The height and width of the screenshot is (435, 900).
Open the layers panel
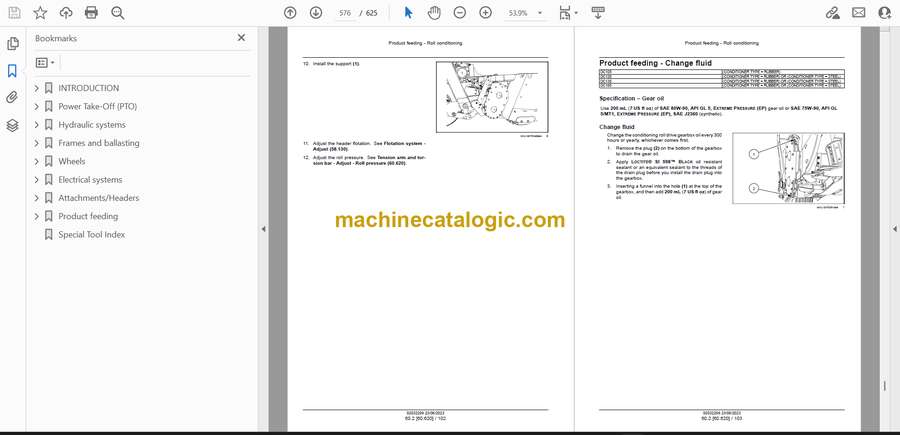(12, 126)
